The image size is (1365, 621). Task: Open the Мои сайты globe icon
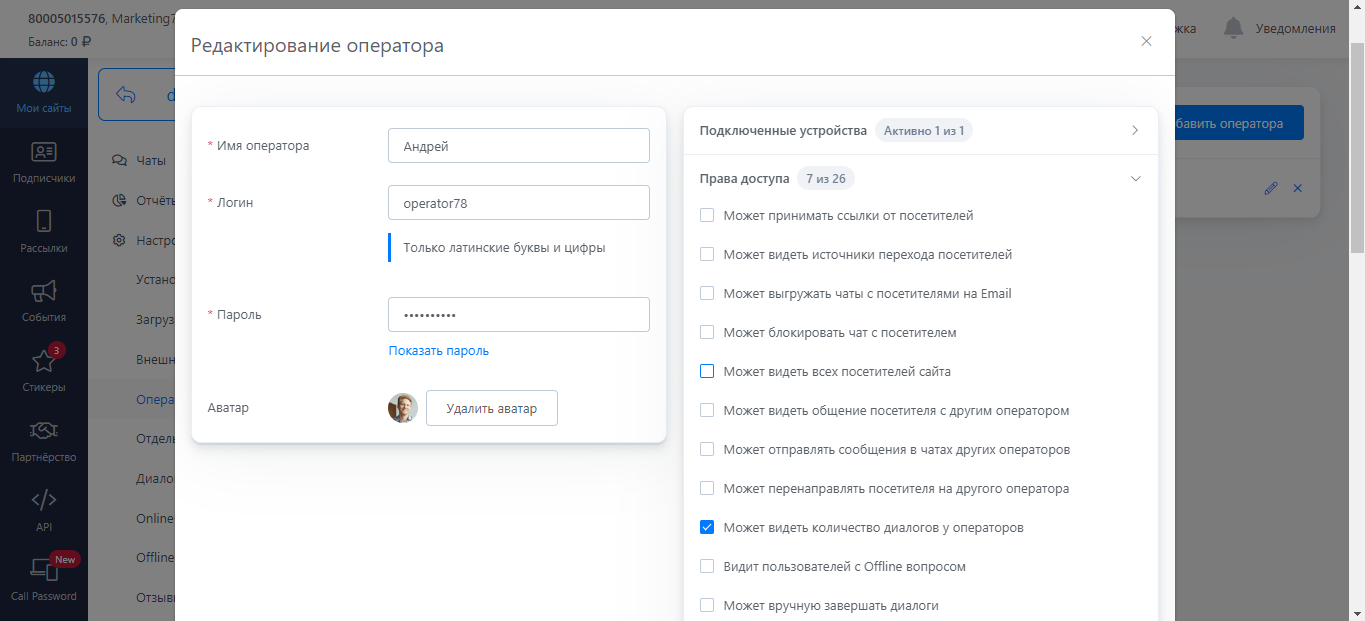pyautogui.click(x=43, y=82)
